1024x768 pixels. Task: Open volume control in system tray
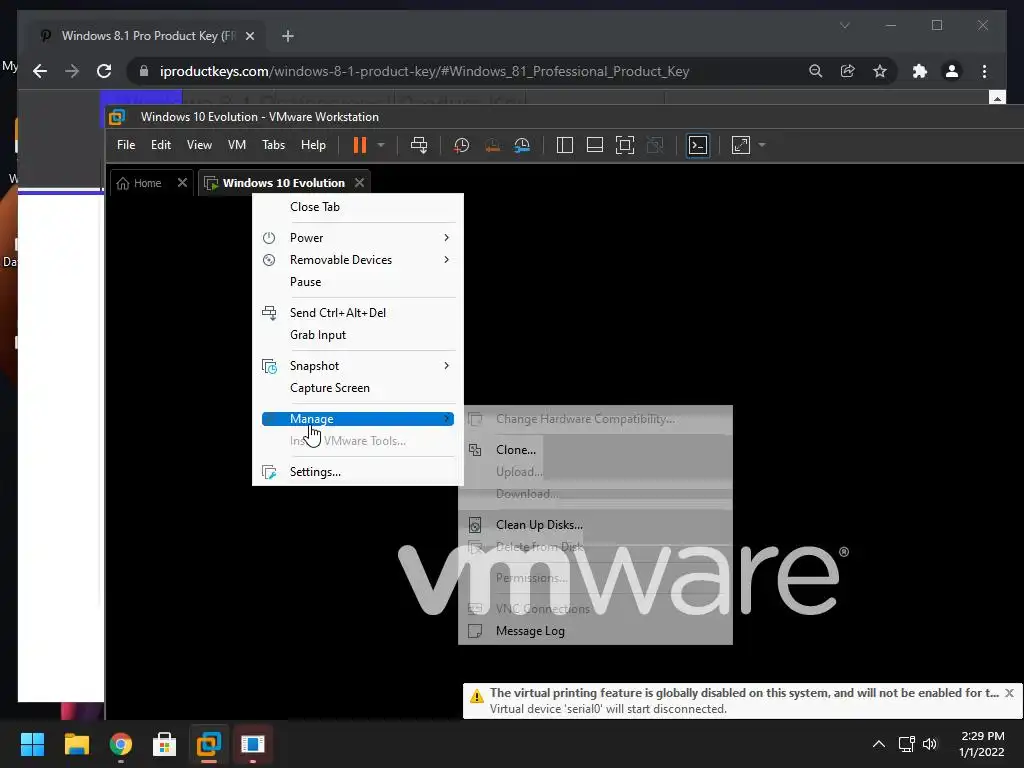pos(930,744)
